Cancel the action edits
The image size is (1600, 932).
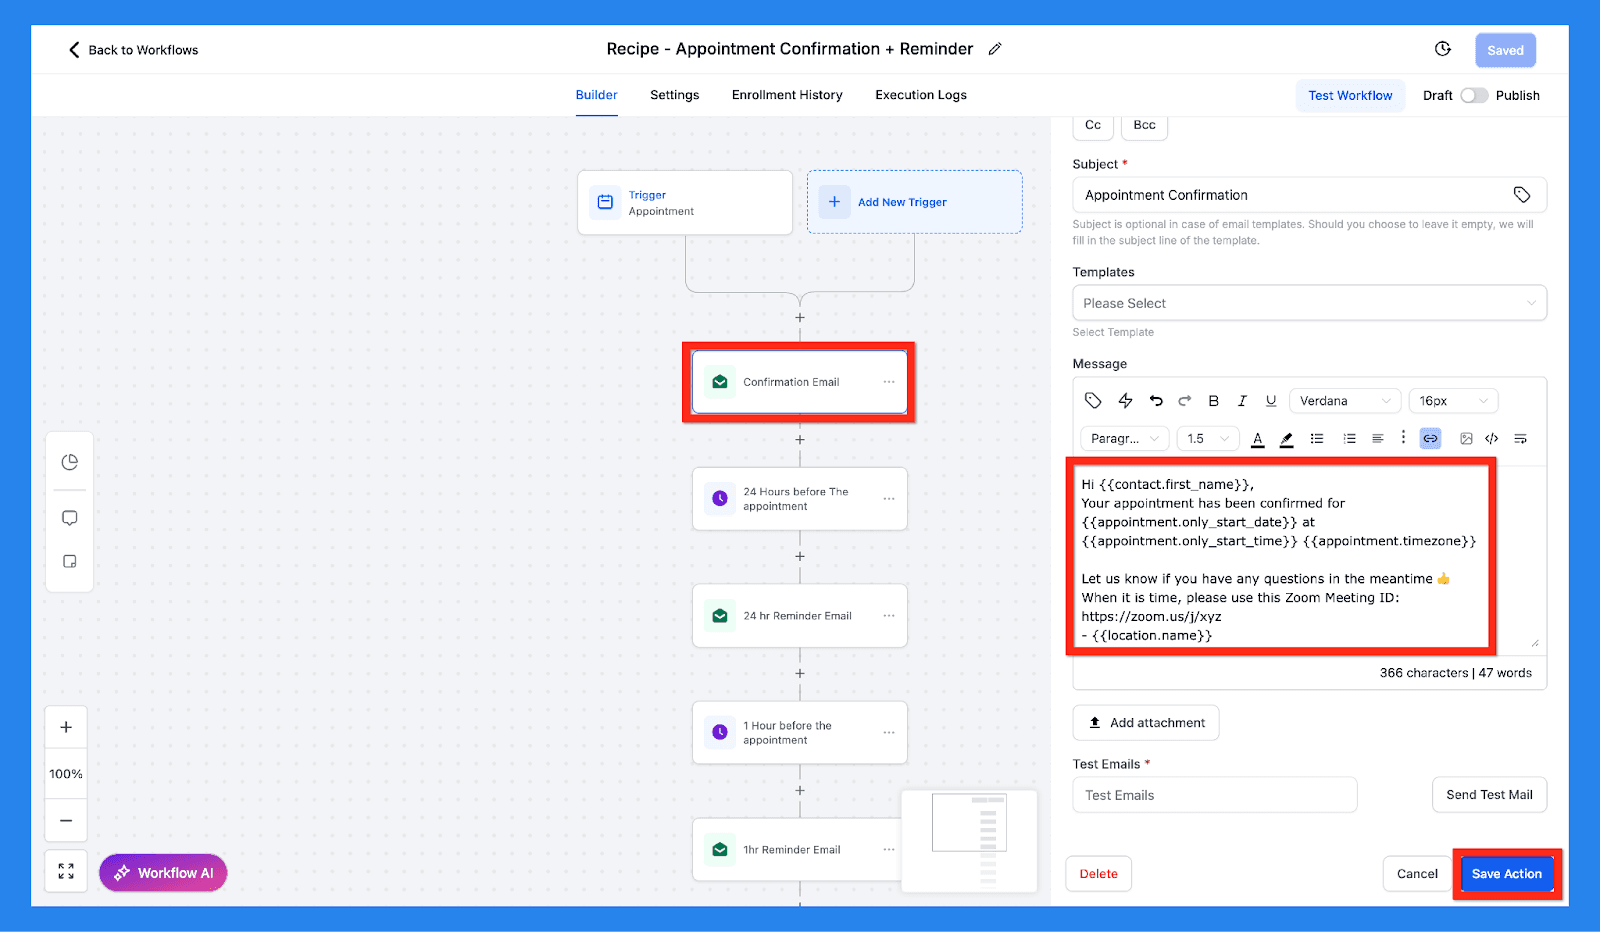click(1417, 874)
